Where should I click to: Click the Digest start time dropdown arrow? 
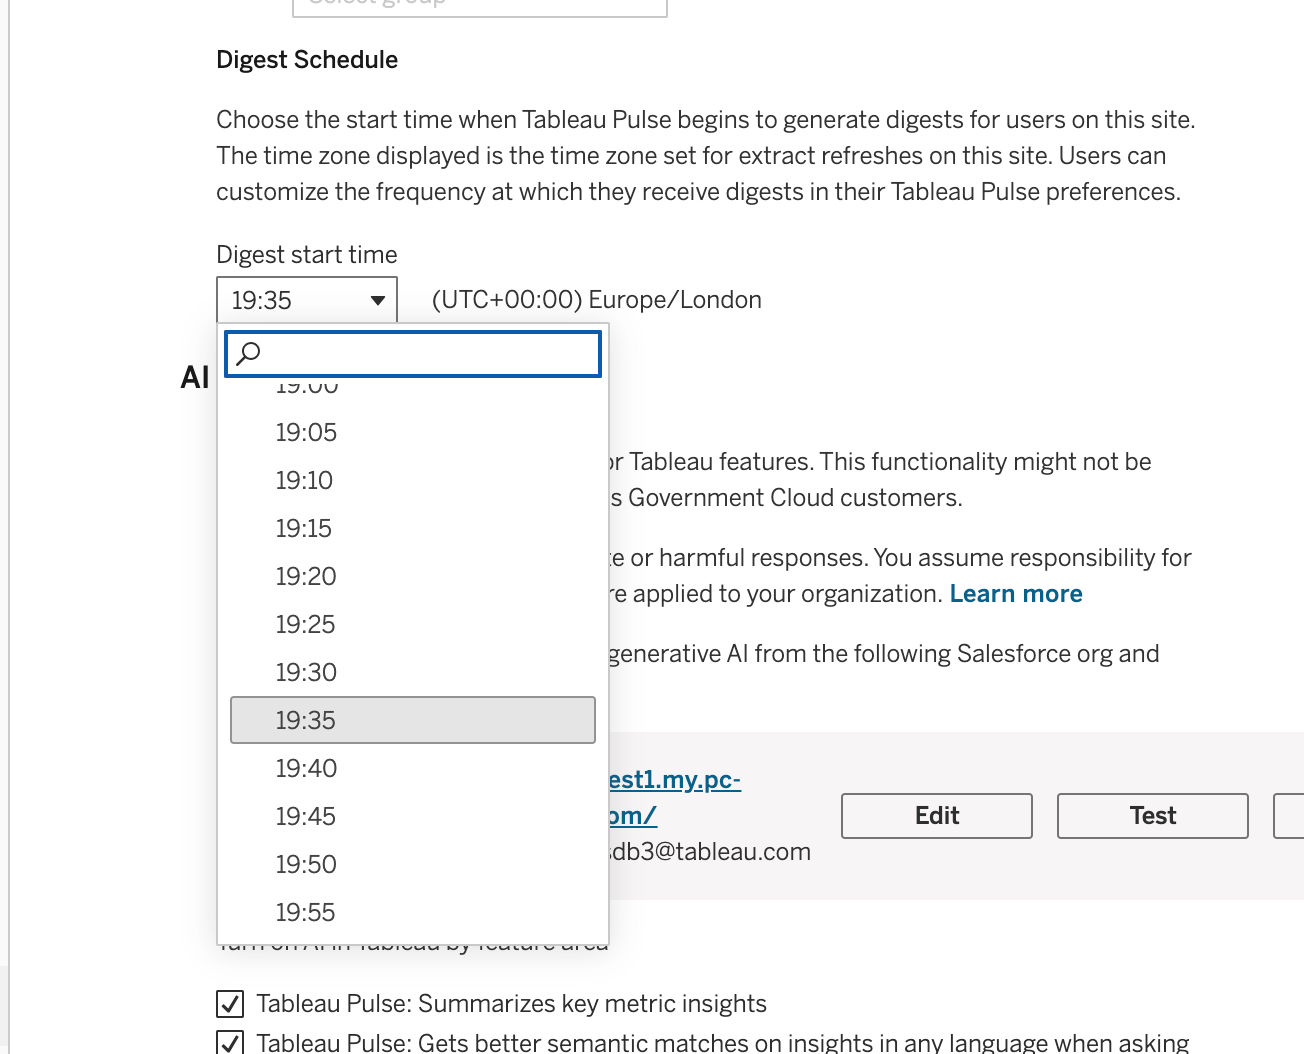coord(377,300)
